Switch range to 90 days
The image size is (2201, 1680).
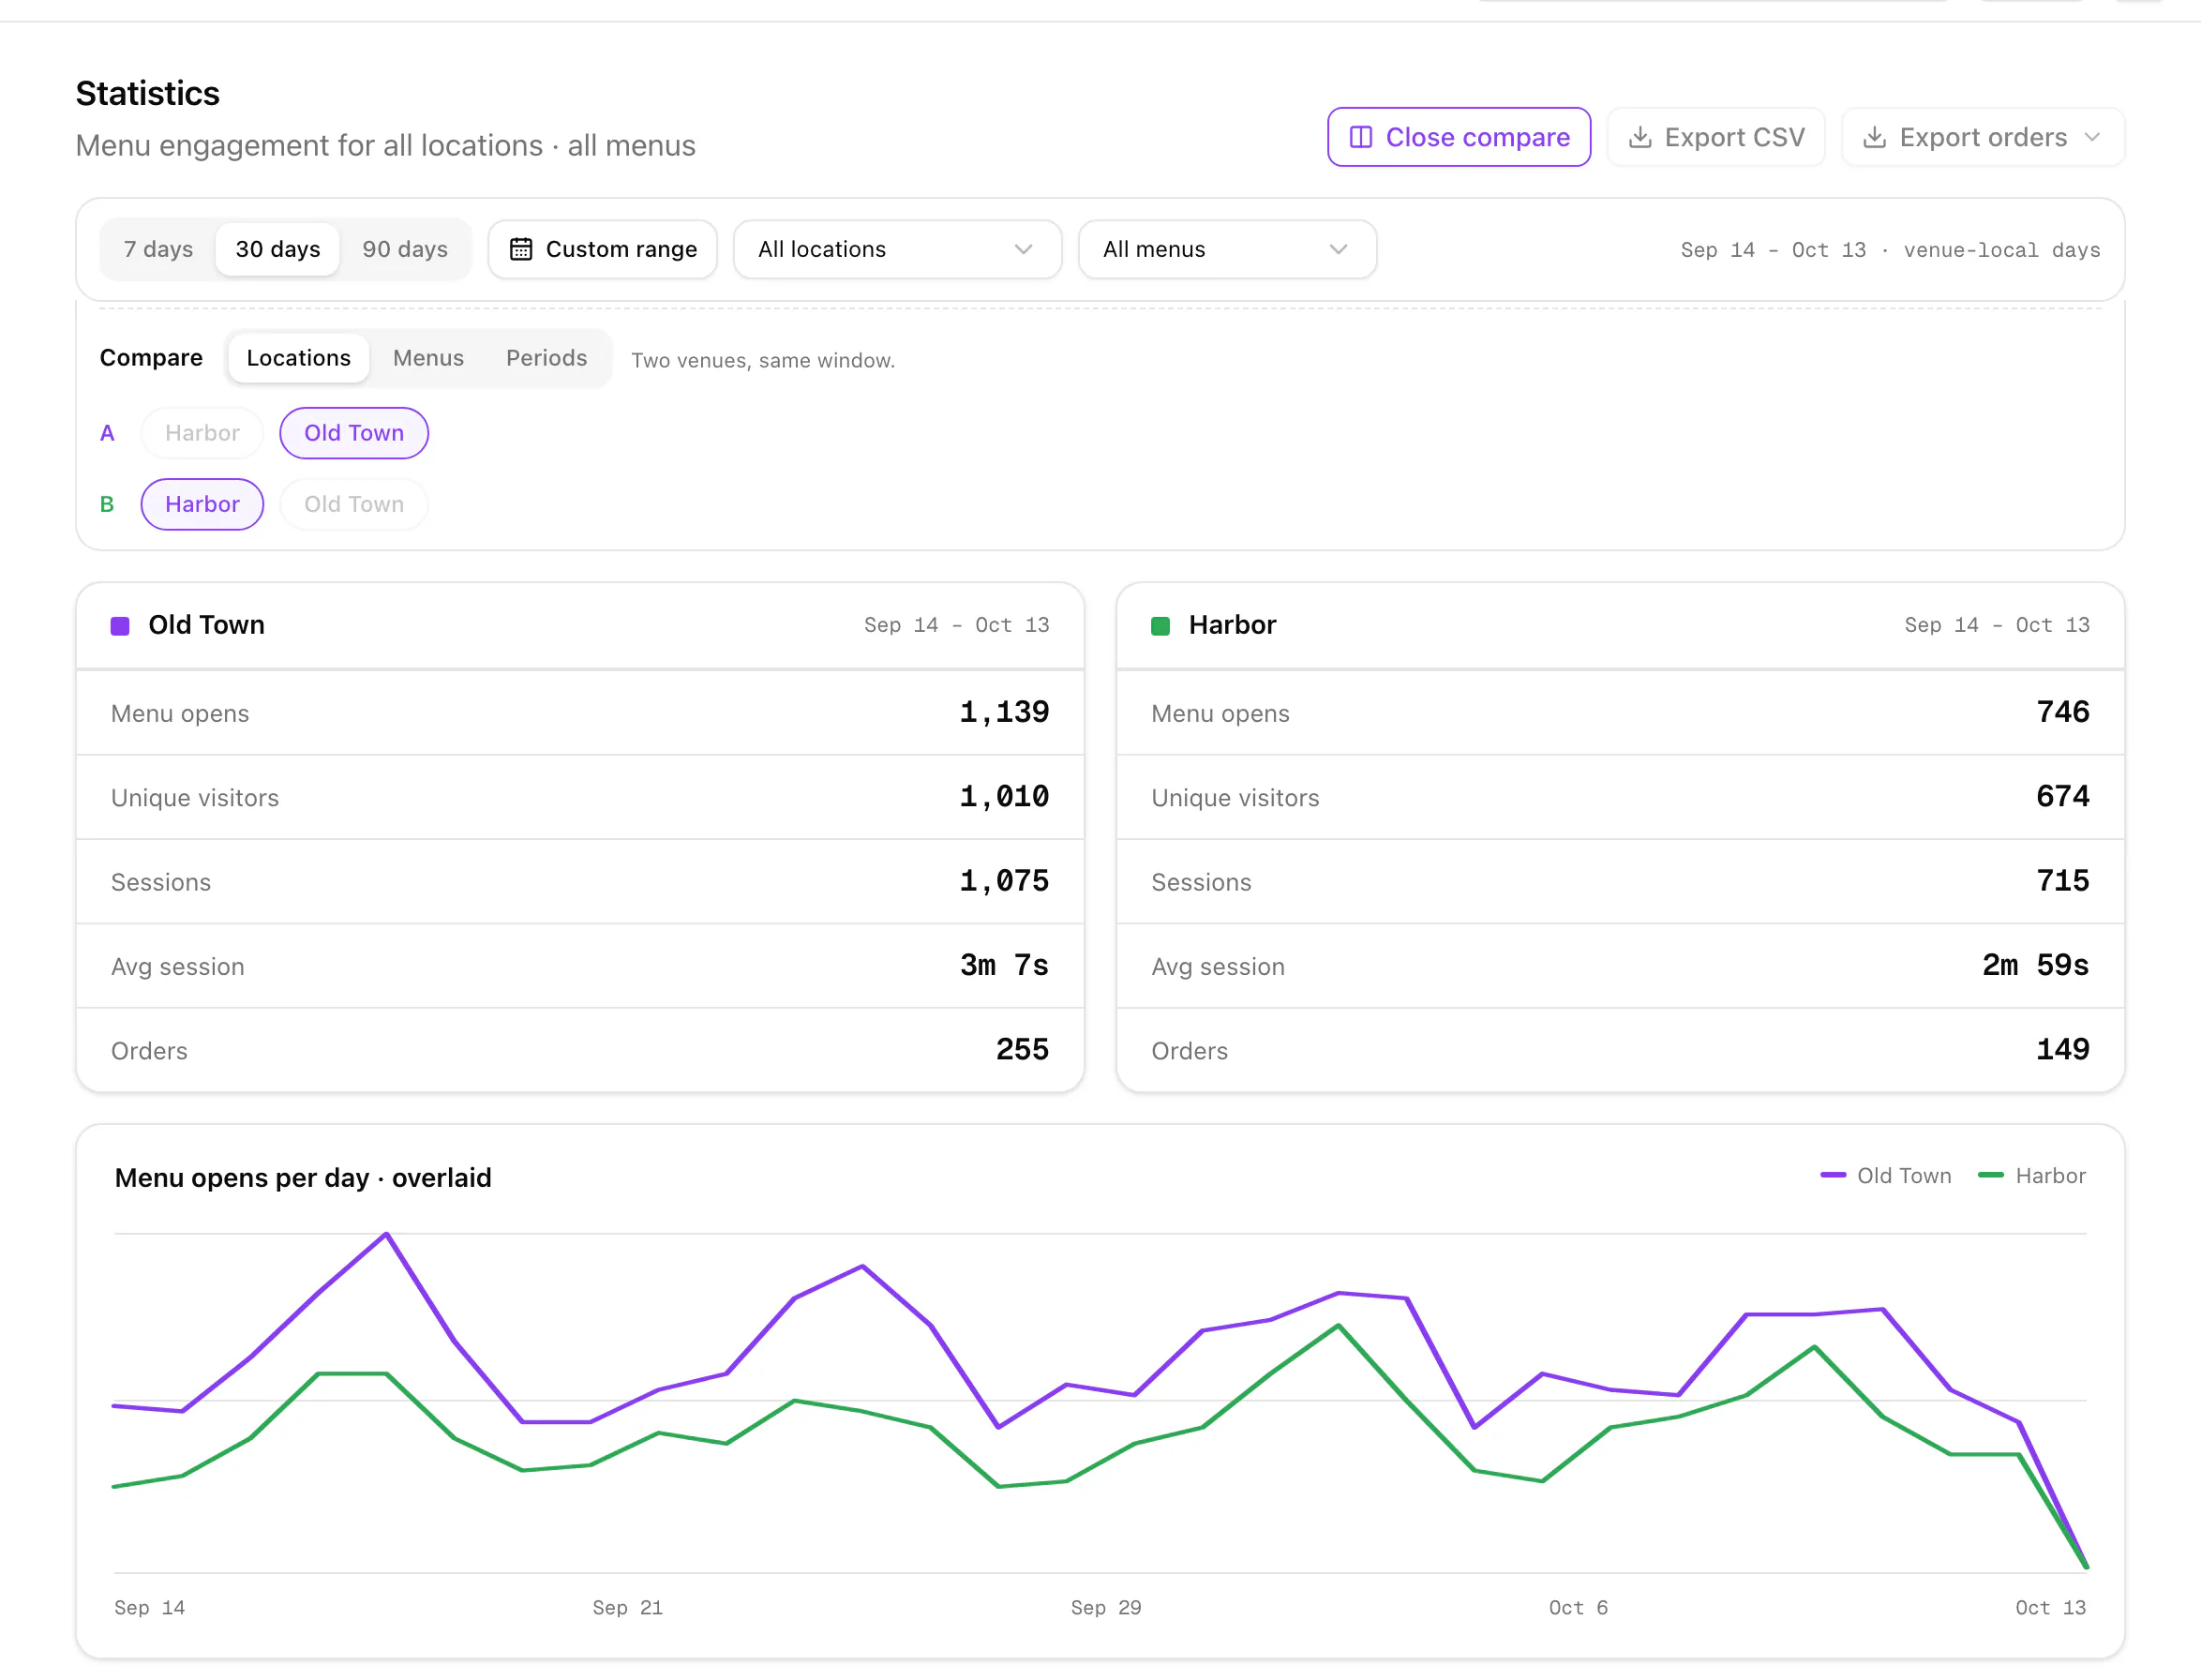coord(405,249)
